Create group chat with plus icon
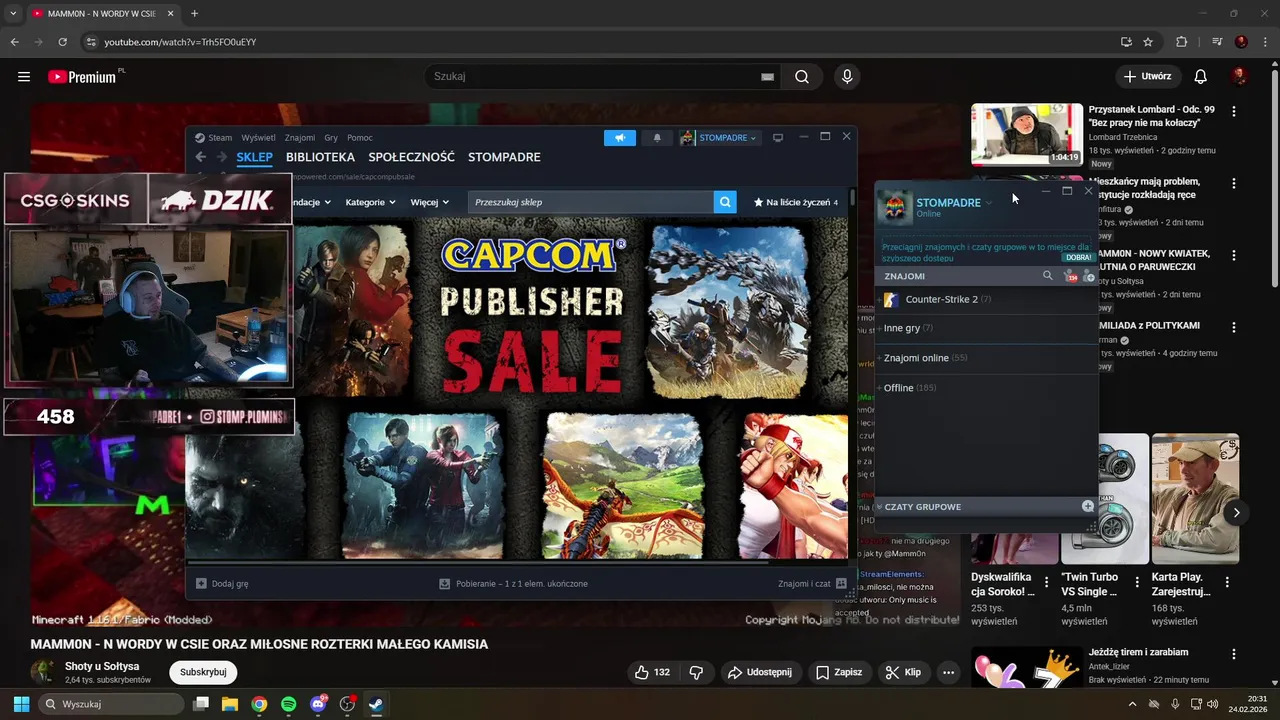 [x=1088, y=506]
